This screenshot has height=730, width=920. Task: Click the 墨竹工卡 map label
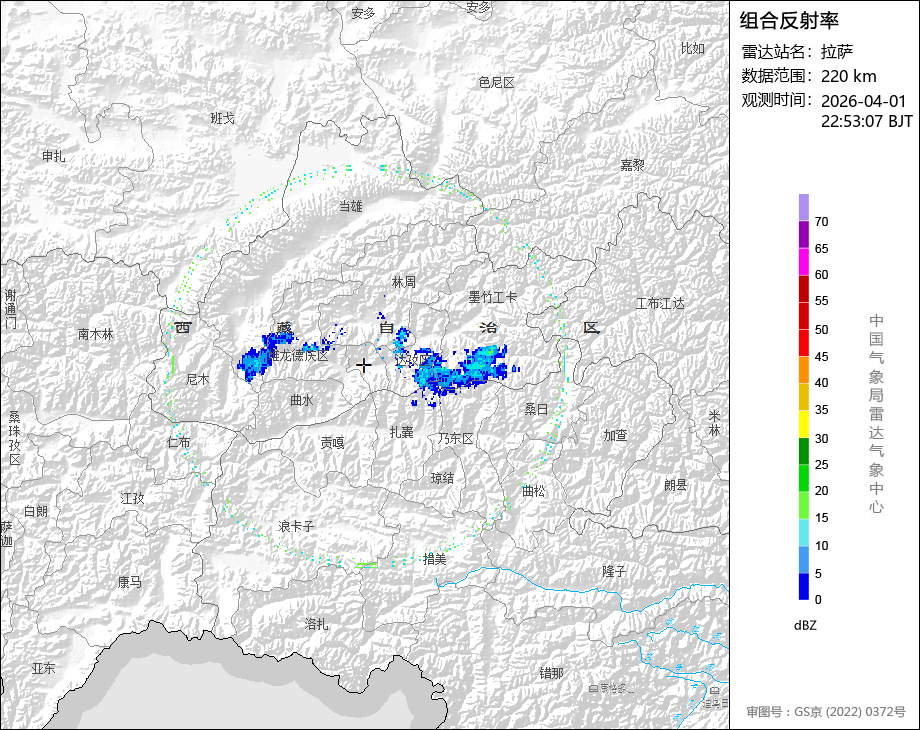(x=493, y=298)
